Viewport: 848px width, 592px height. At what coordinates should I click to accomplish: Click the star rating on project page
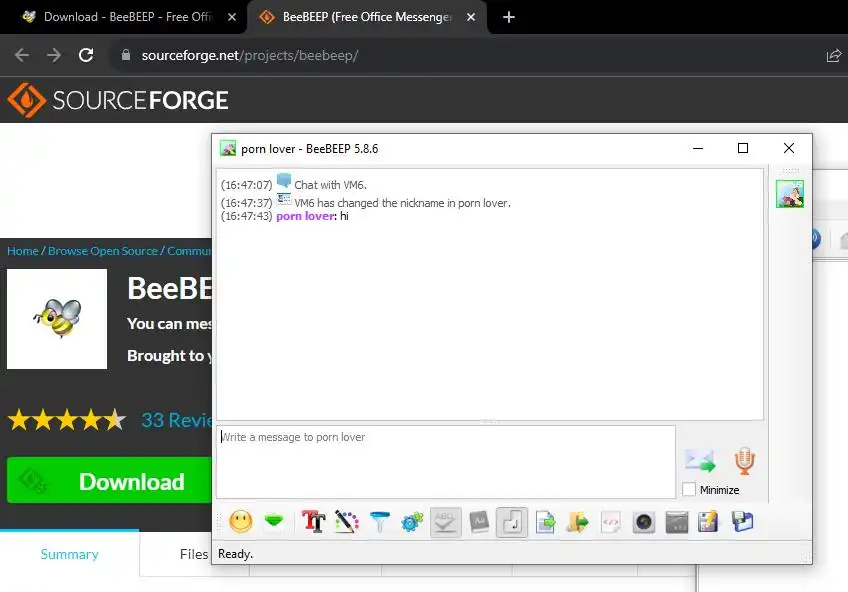pyautogui.click(x=67, y=420)
